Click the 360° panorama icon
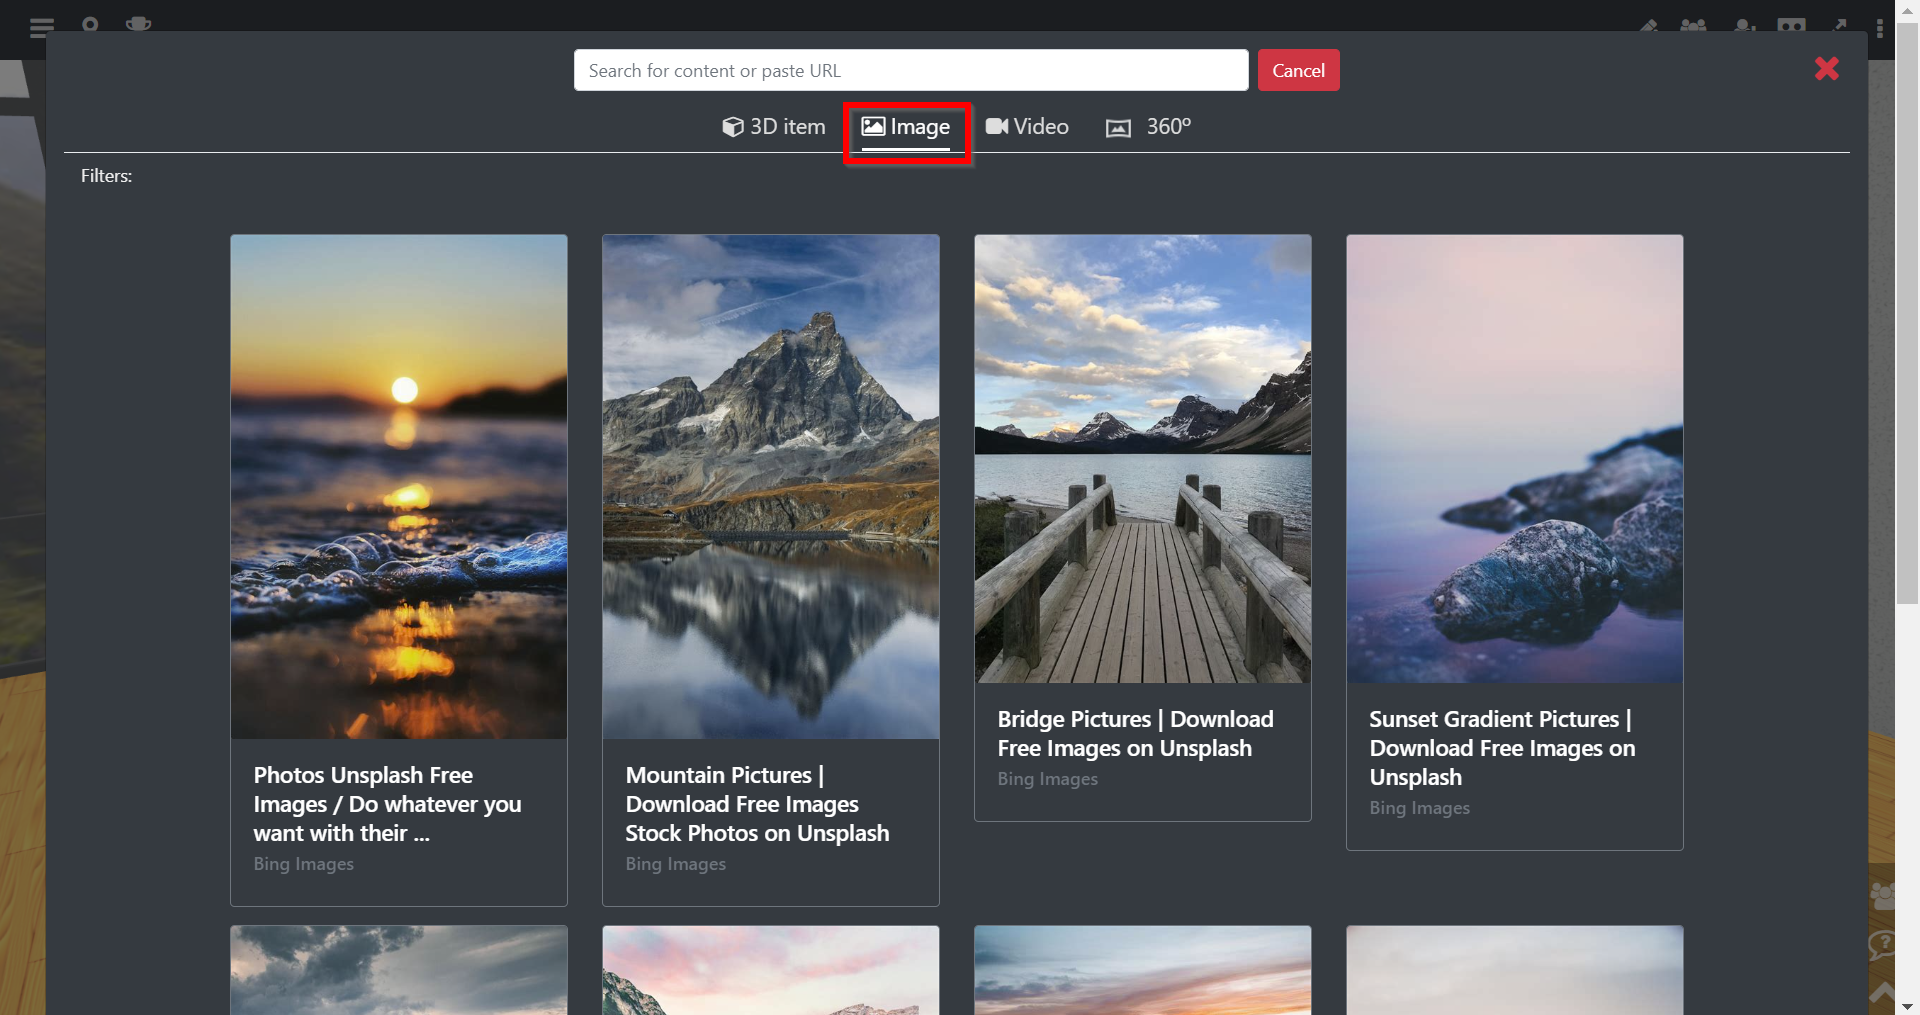Viewport: 1920px width, 1015px height. [1118, 128]
